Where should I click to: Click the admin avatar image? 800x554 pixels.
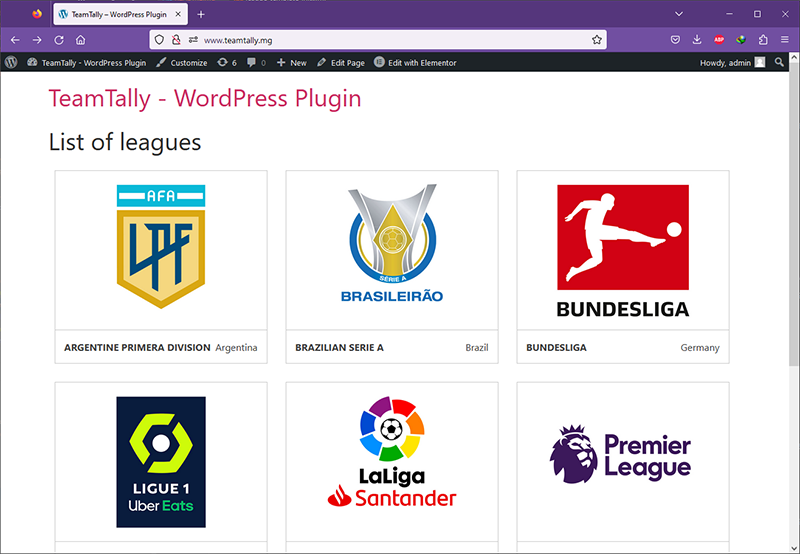pos(760,62)
